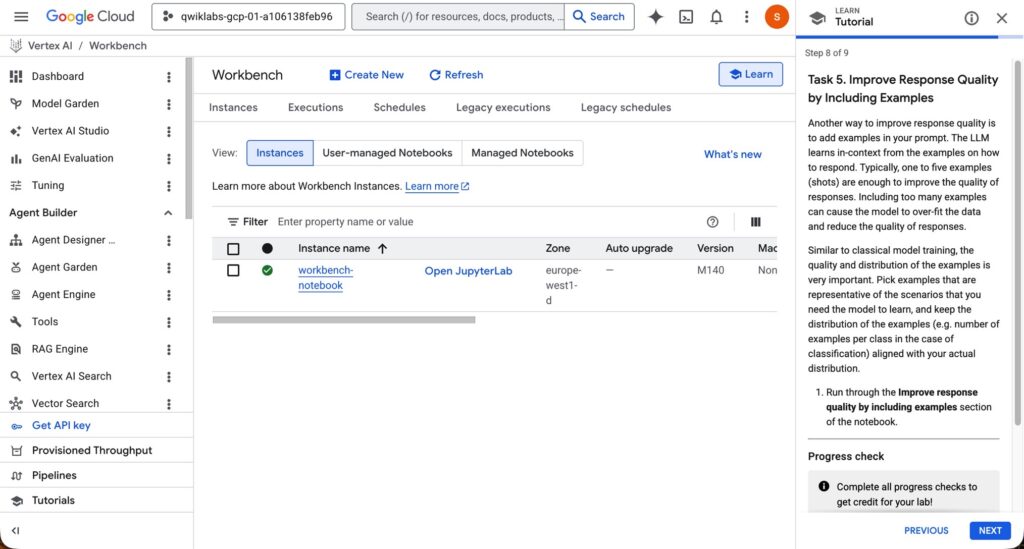Select the Instances view button
Viewport: 1024px width, 549px height.
[280, 153]
